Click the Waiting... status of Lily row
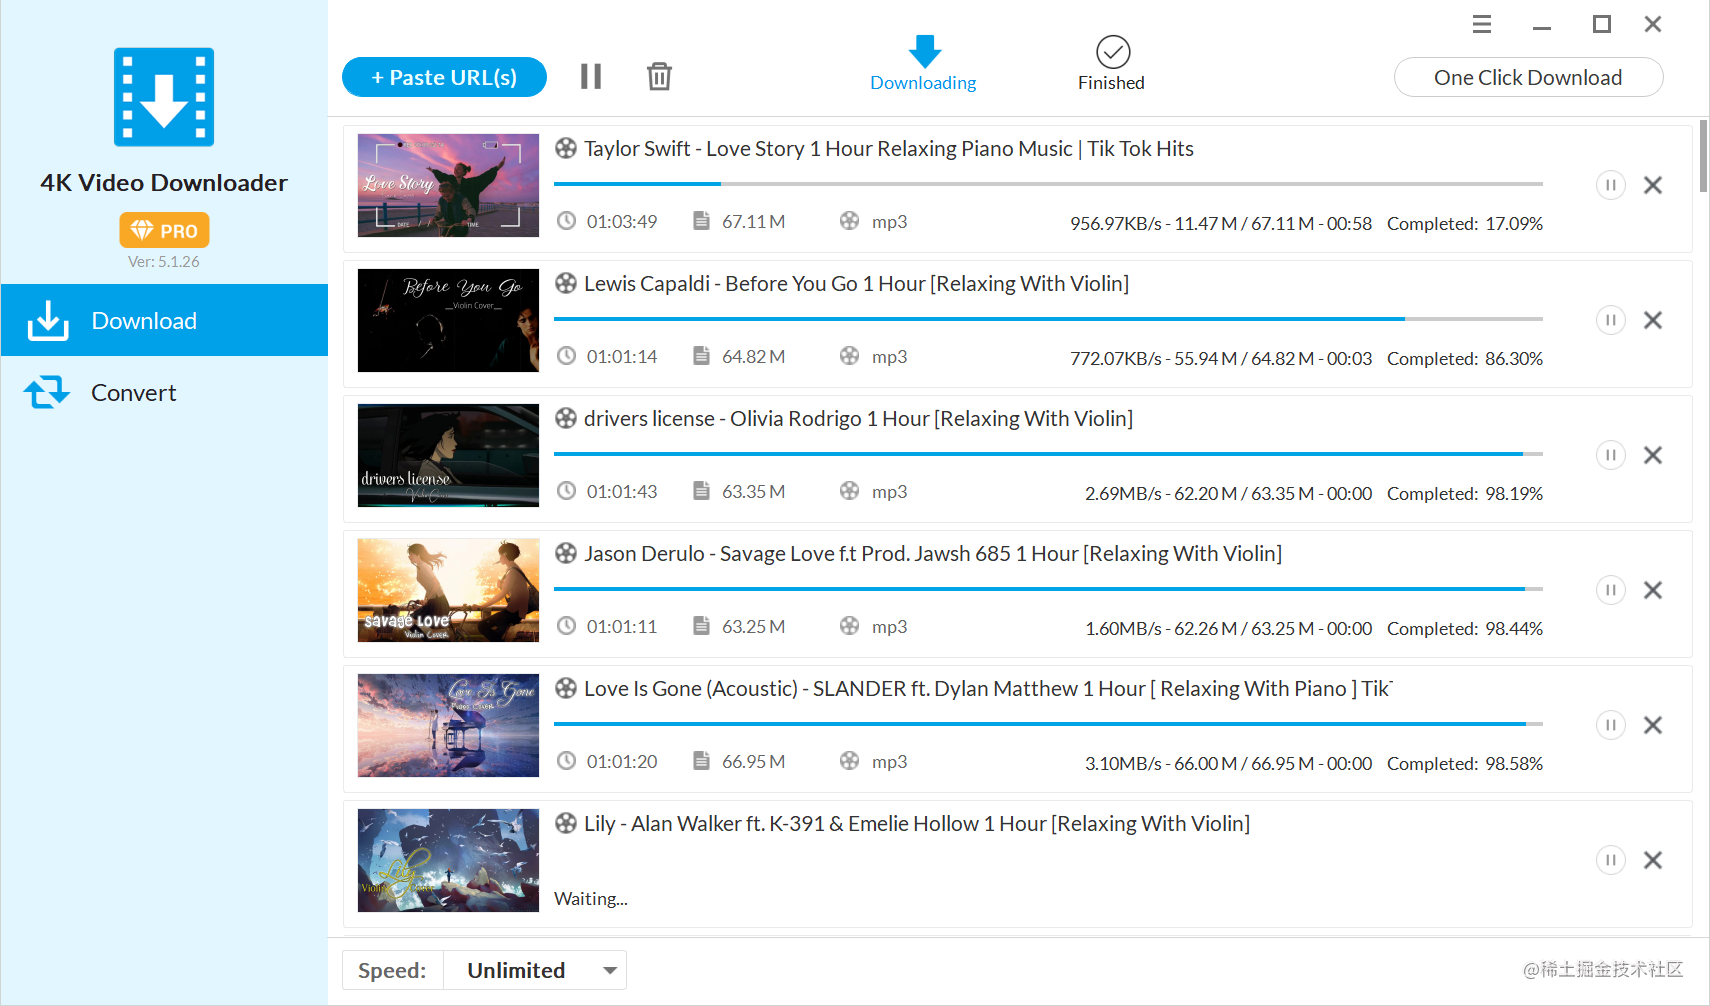Viewport: 1710px width, 1006px height. pyautogui.click(x=591, y=899)
